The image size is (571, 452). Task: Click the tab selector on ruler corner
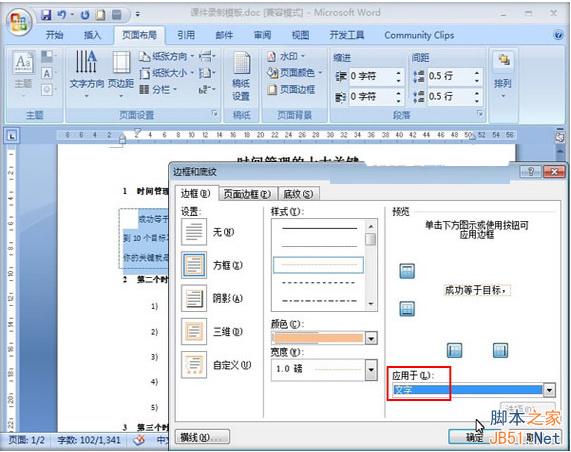coord(12,136)
